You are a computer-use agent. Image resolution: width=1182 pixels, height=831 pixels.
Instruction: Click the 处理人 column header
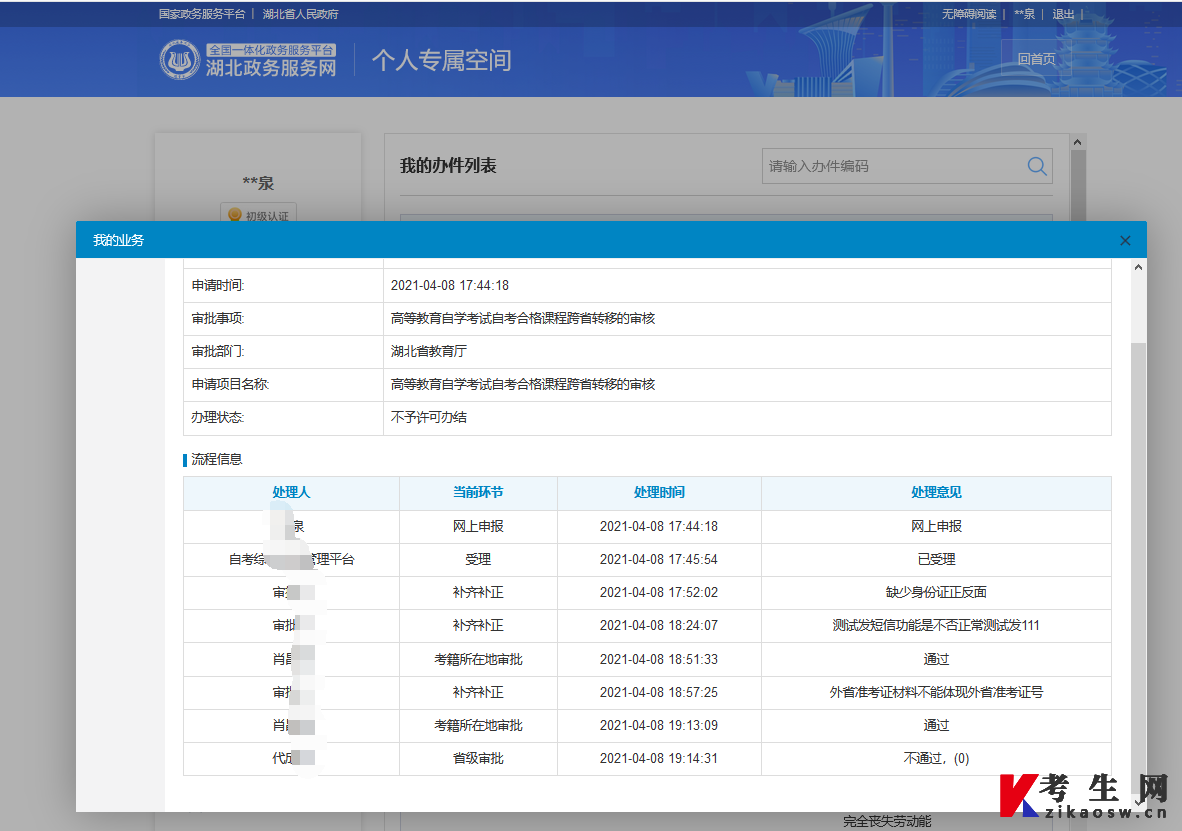[291, 492]
